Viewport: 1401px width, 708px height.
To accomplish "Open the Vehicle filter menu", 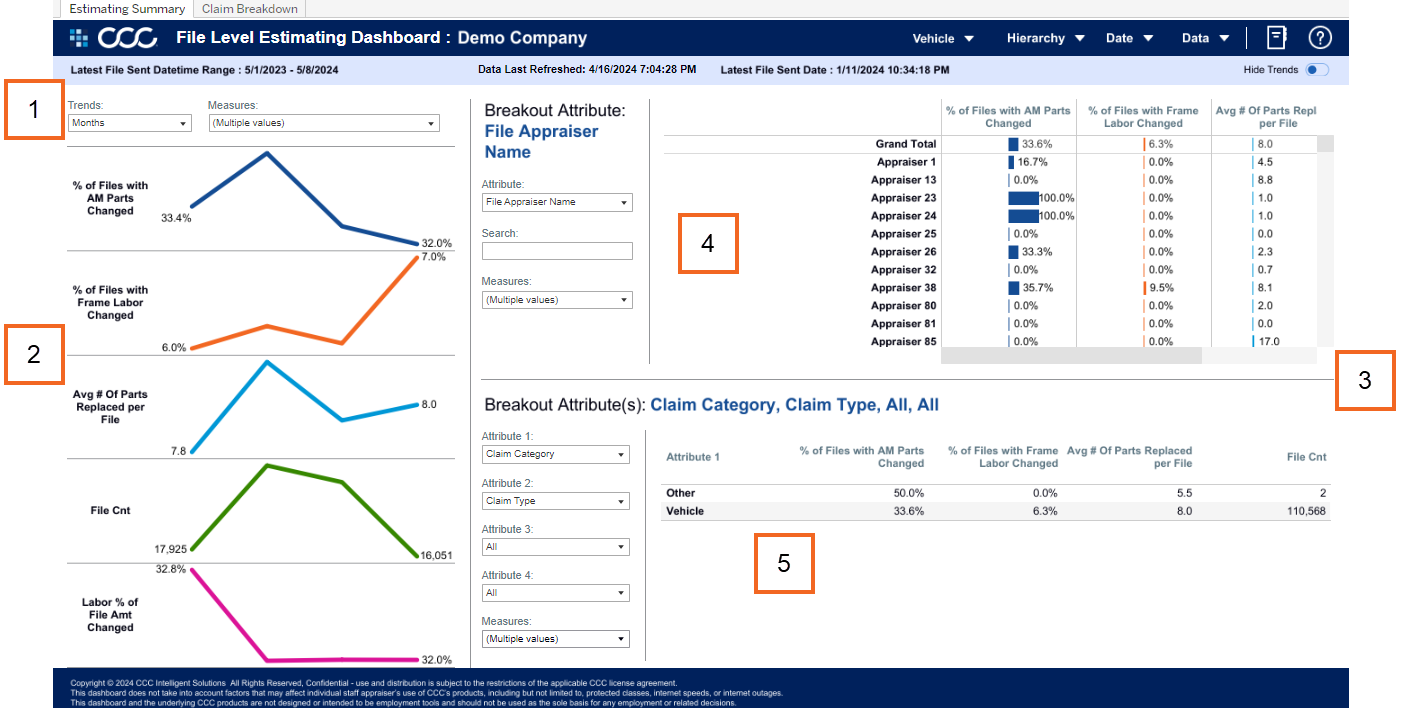I will click(x=943, y=38).
